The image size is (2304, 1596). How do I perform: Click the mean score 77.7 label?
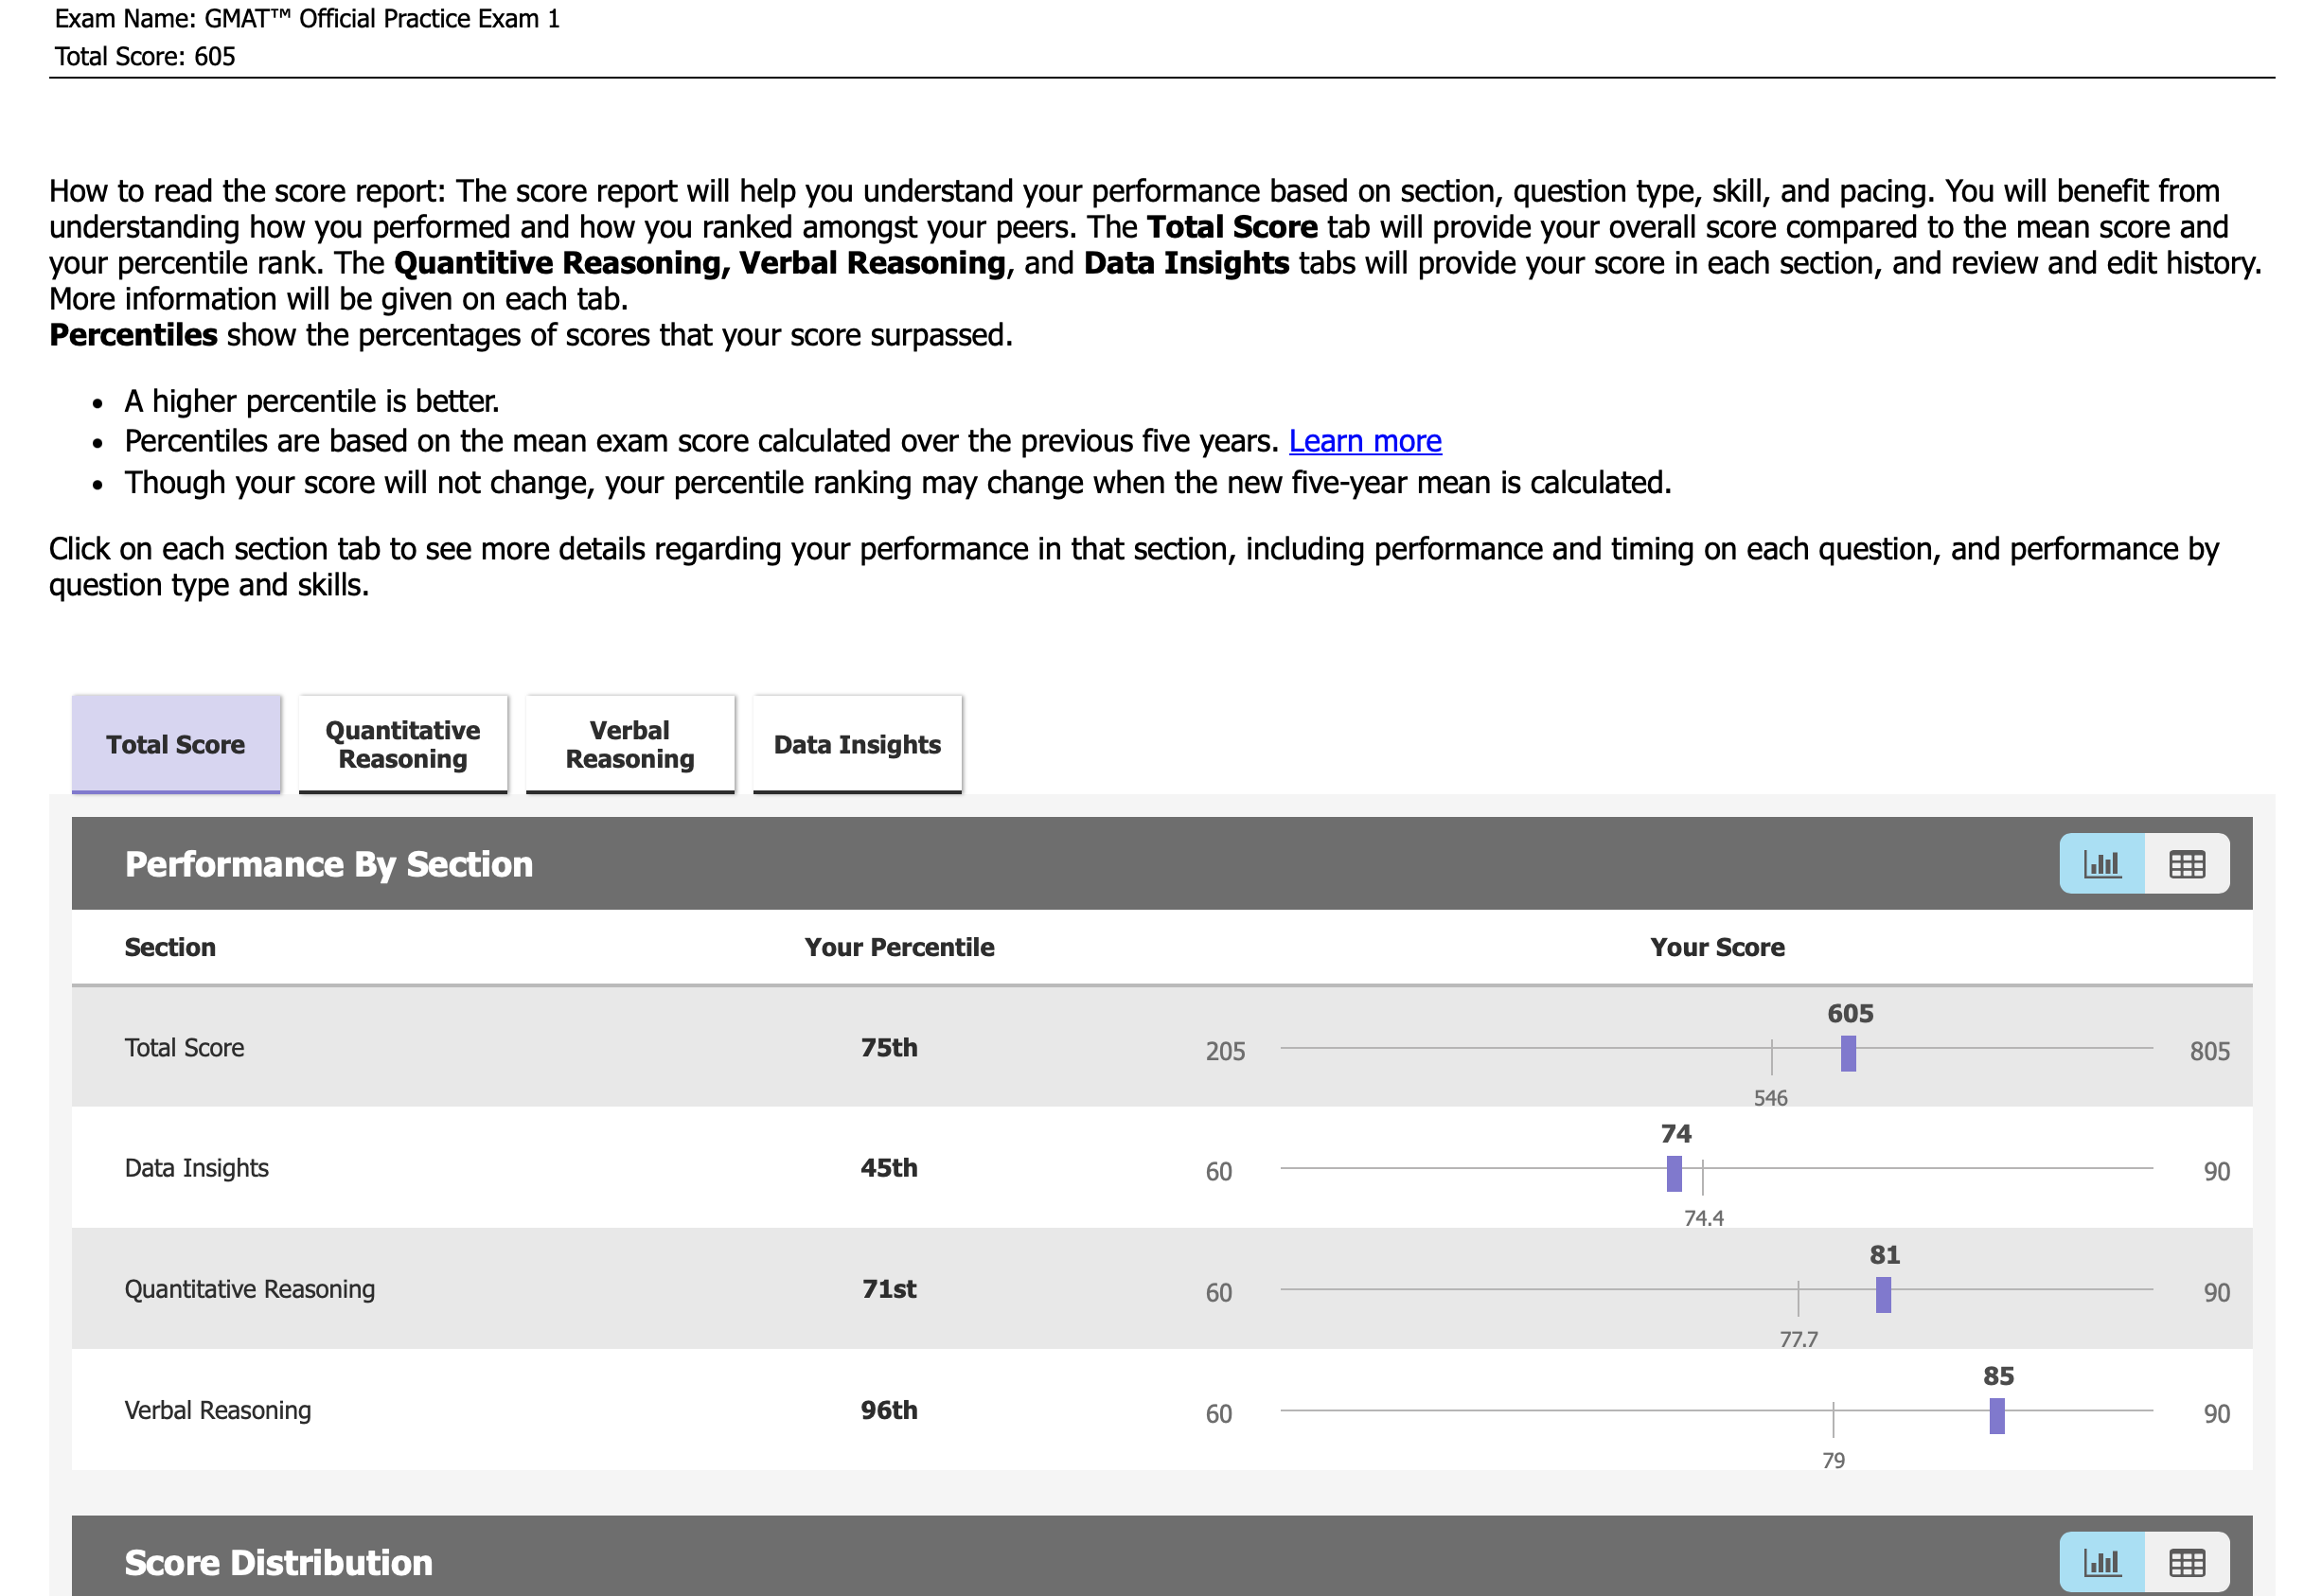1798,1338
